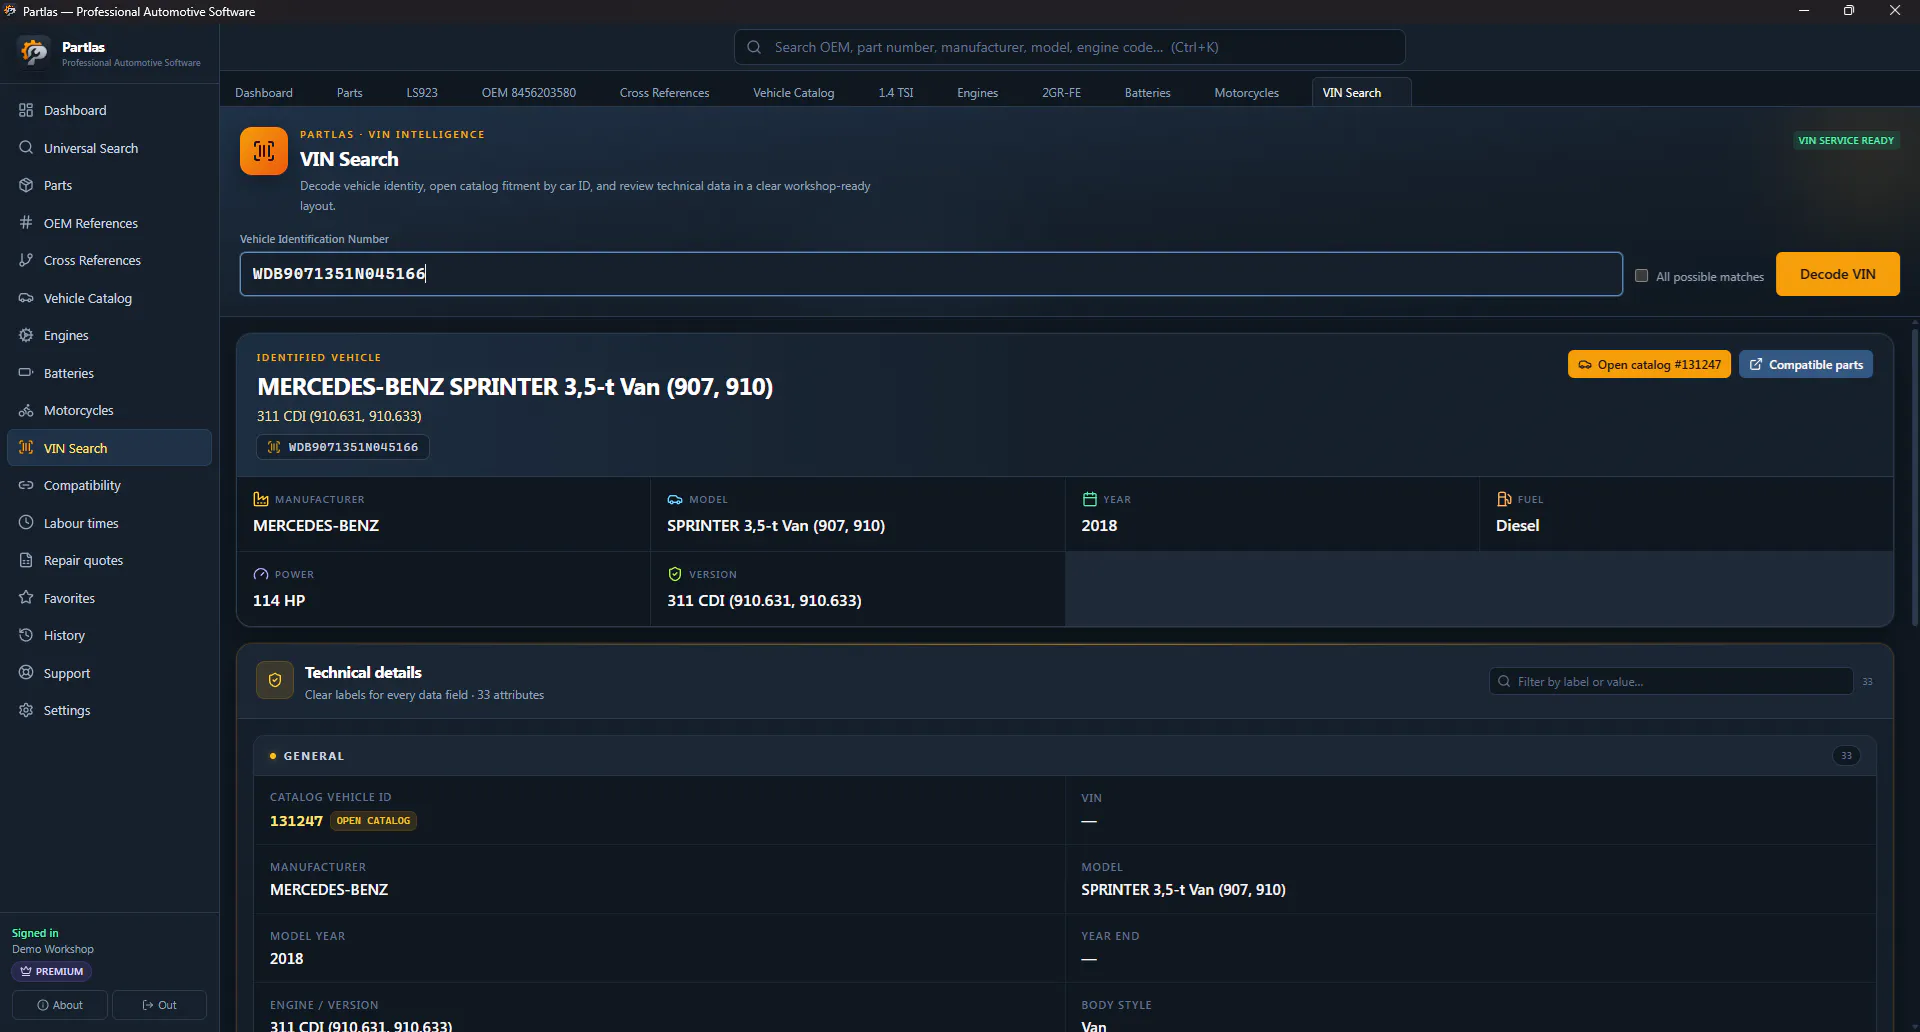The height and width of the screenshot is (1032, 1920).
Task: Open the 1.4 TSI tab
Action: point(896,92)
